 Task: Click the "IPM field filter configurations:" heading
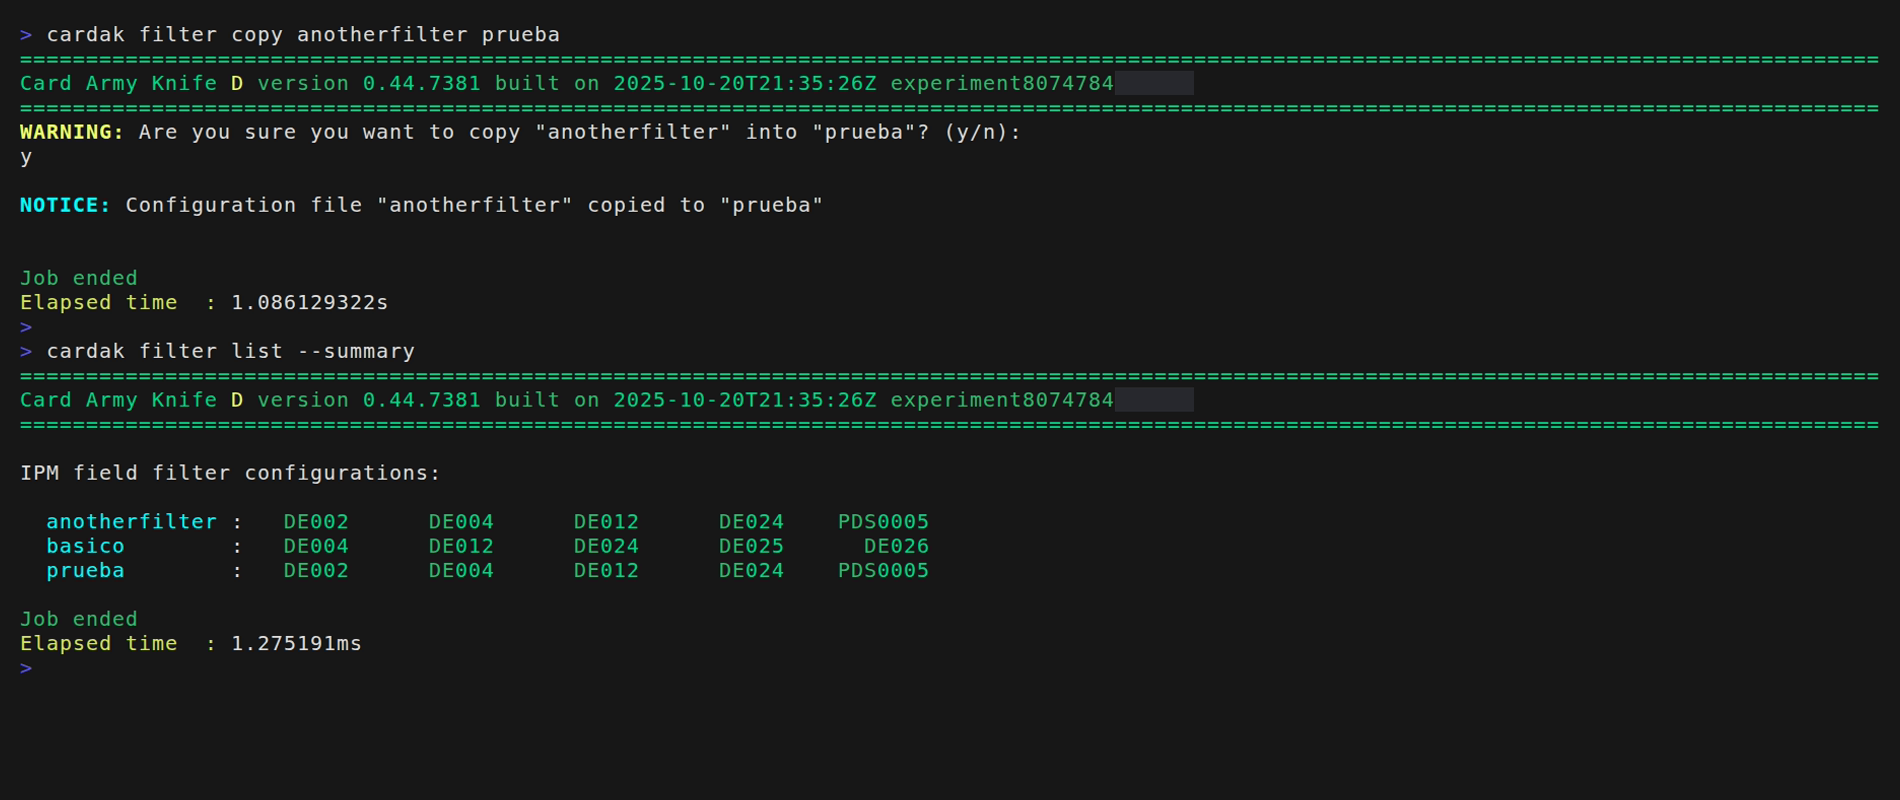point(230,473)
